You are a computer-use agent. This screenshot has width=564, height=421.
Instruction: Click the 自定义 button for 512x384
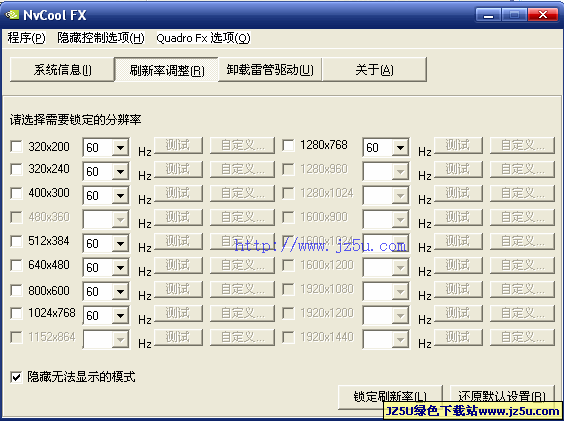click(242, 241)
